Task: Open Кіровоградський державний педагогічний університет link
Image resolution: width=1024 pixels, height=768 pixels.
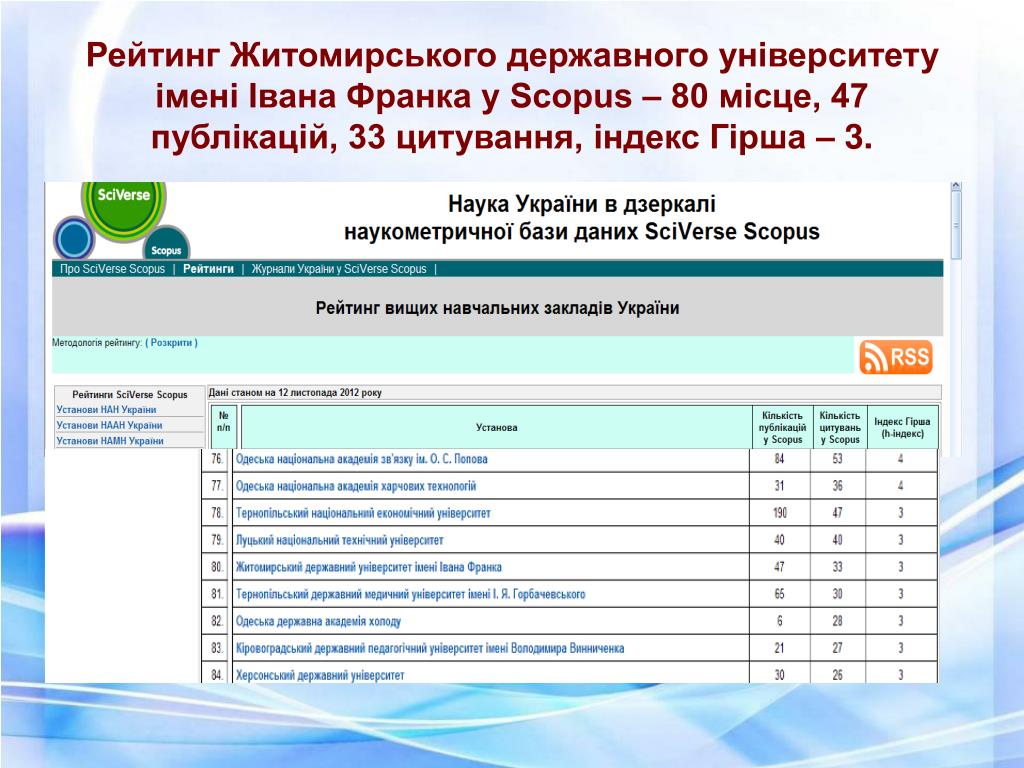Action: coord(430,648)
